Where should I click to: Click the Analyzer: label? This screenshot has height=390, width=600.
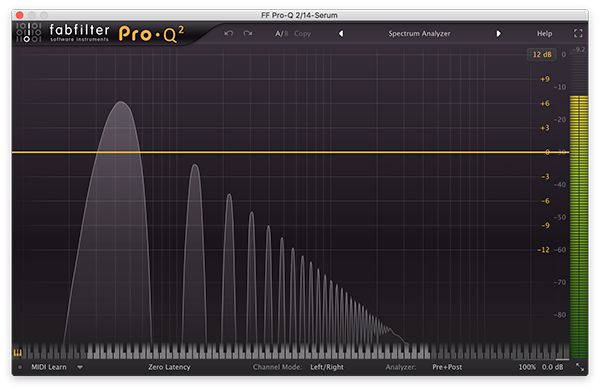coord(400,367)
